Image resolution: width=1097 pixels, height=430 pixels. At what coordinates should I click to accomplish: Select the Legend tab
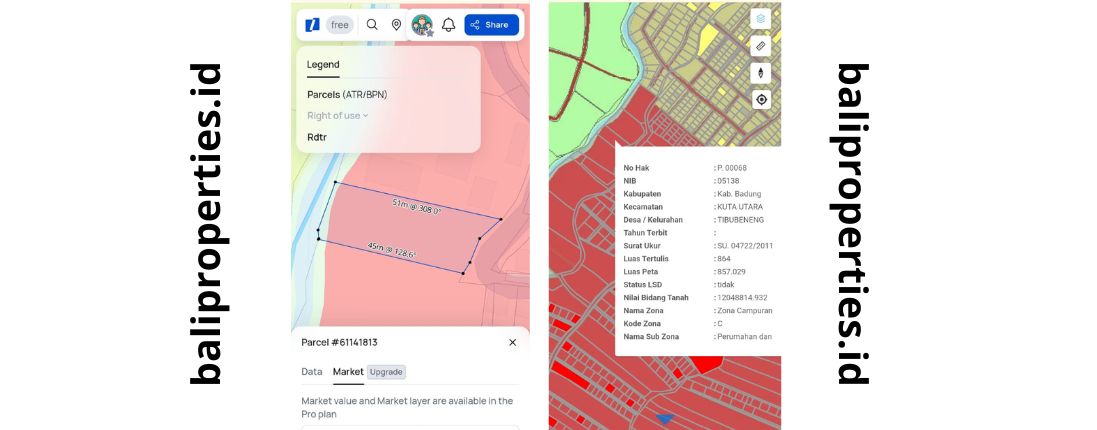pos(323,65)
